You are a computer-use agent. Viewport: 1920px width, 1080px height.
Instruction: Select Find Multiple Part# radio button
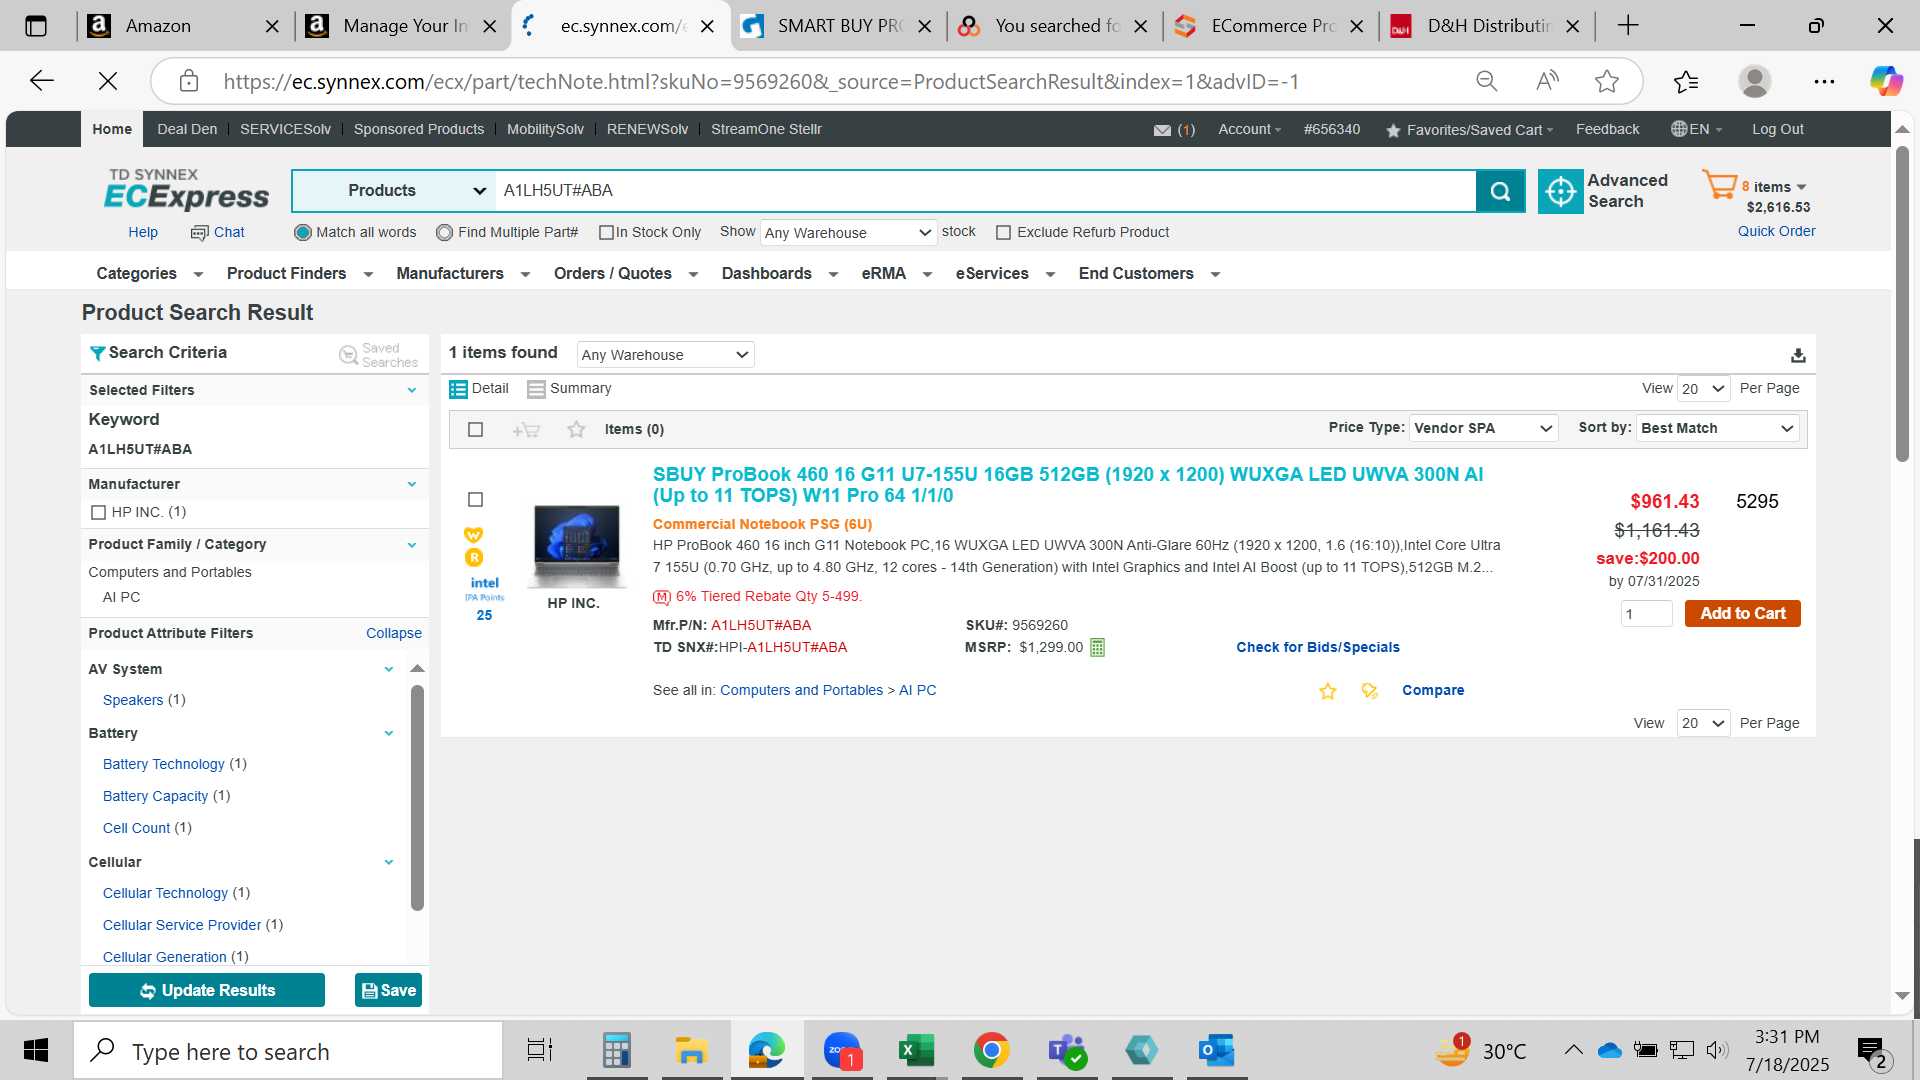[x=445, y=233]
